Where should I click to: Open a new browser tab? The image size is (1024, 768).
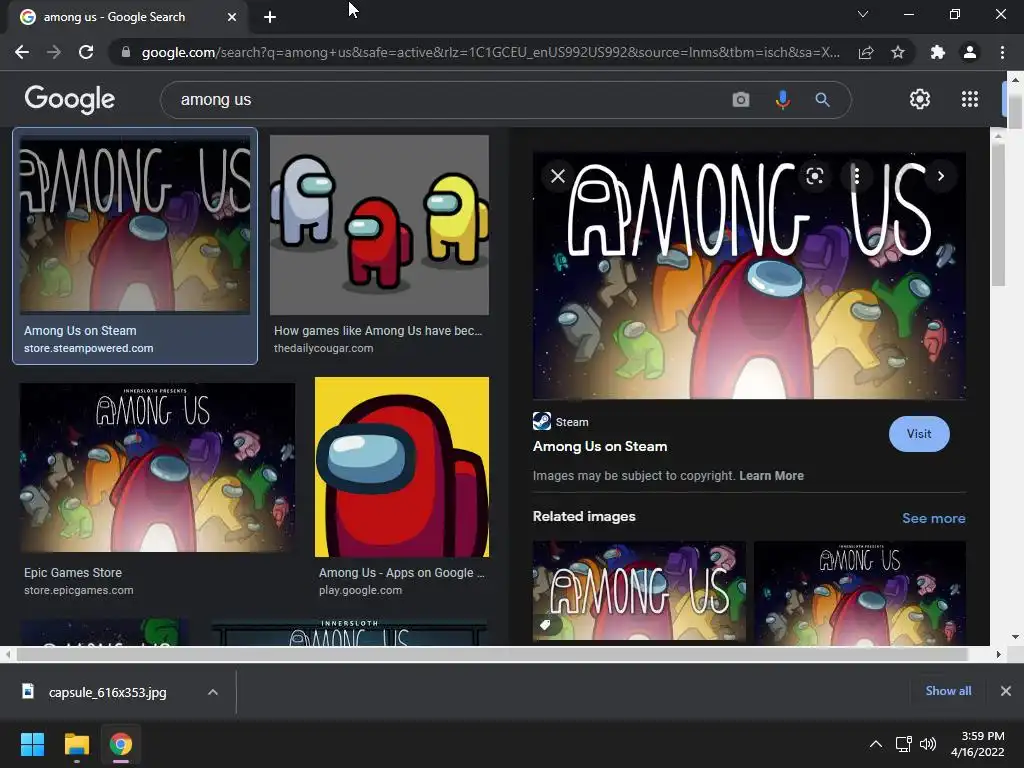(x=270, y=17)
